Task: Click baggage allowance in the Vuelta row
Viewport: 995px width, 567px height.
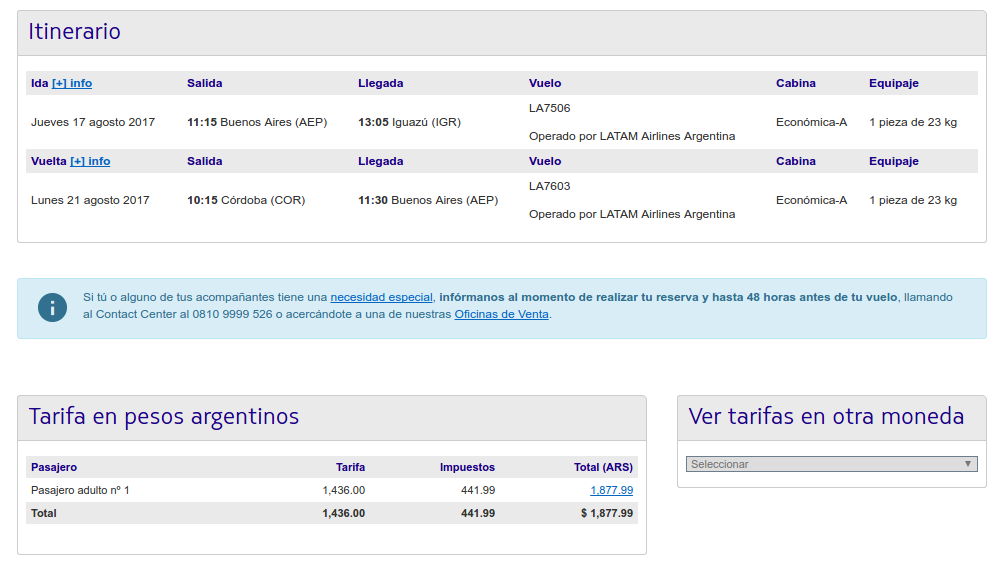Action: (913, 200)
